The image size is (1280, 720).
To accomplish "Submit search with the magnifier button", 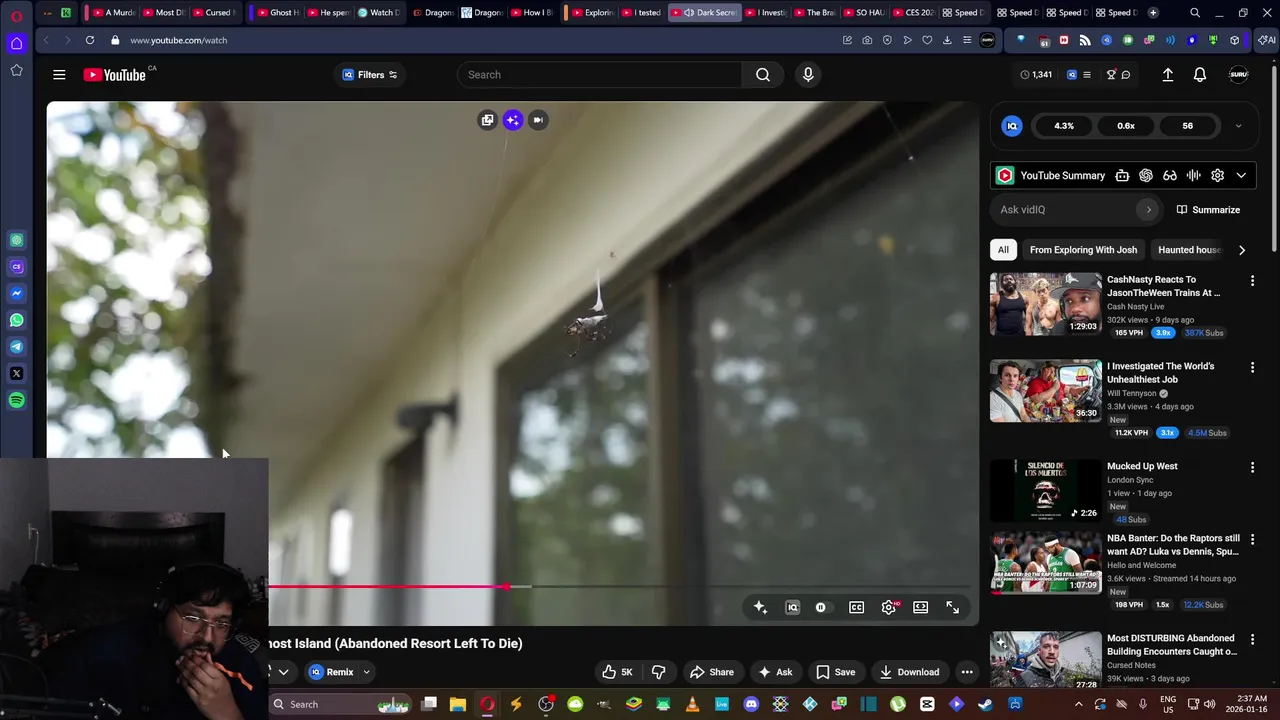I will click(763, 75).
